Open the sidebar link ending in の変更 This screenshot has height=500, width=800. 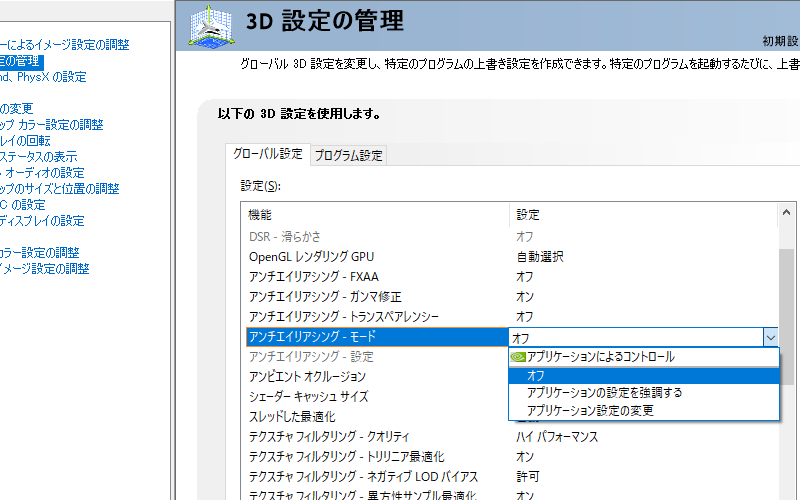coord(16,109)
